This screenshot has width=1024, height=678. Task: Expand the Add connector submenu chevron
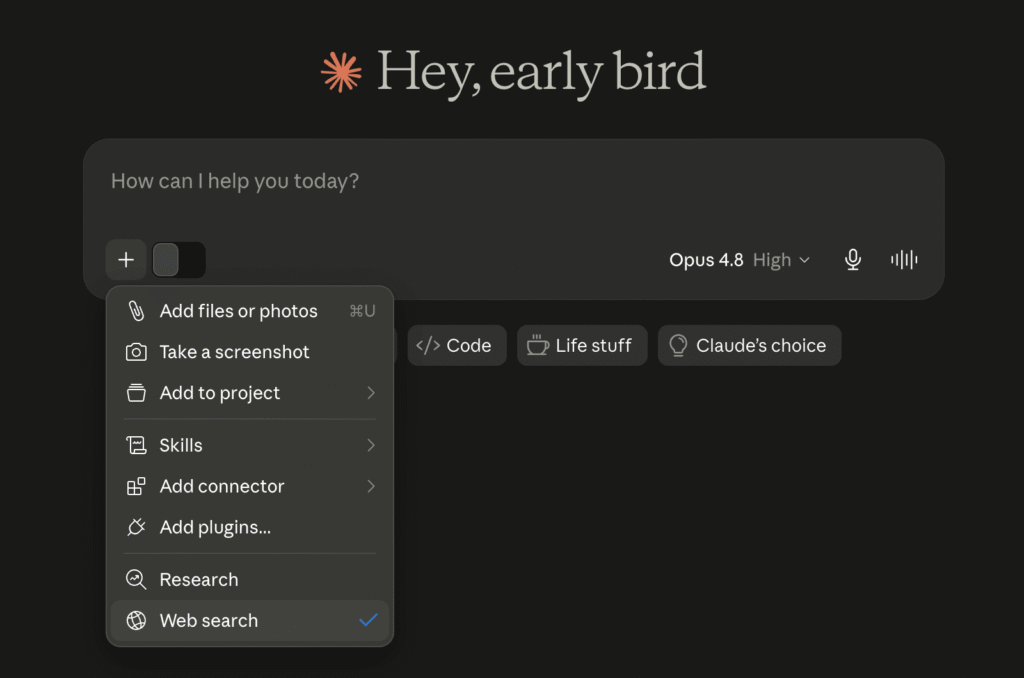[x=370, y=486]
